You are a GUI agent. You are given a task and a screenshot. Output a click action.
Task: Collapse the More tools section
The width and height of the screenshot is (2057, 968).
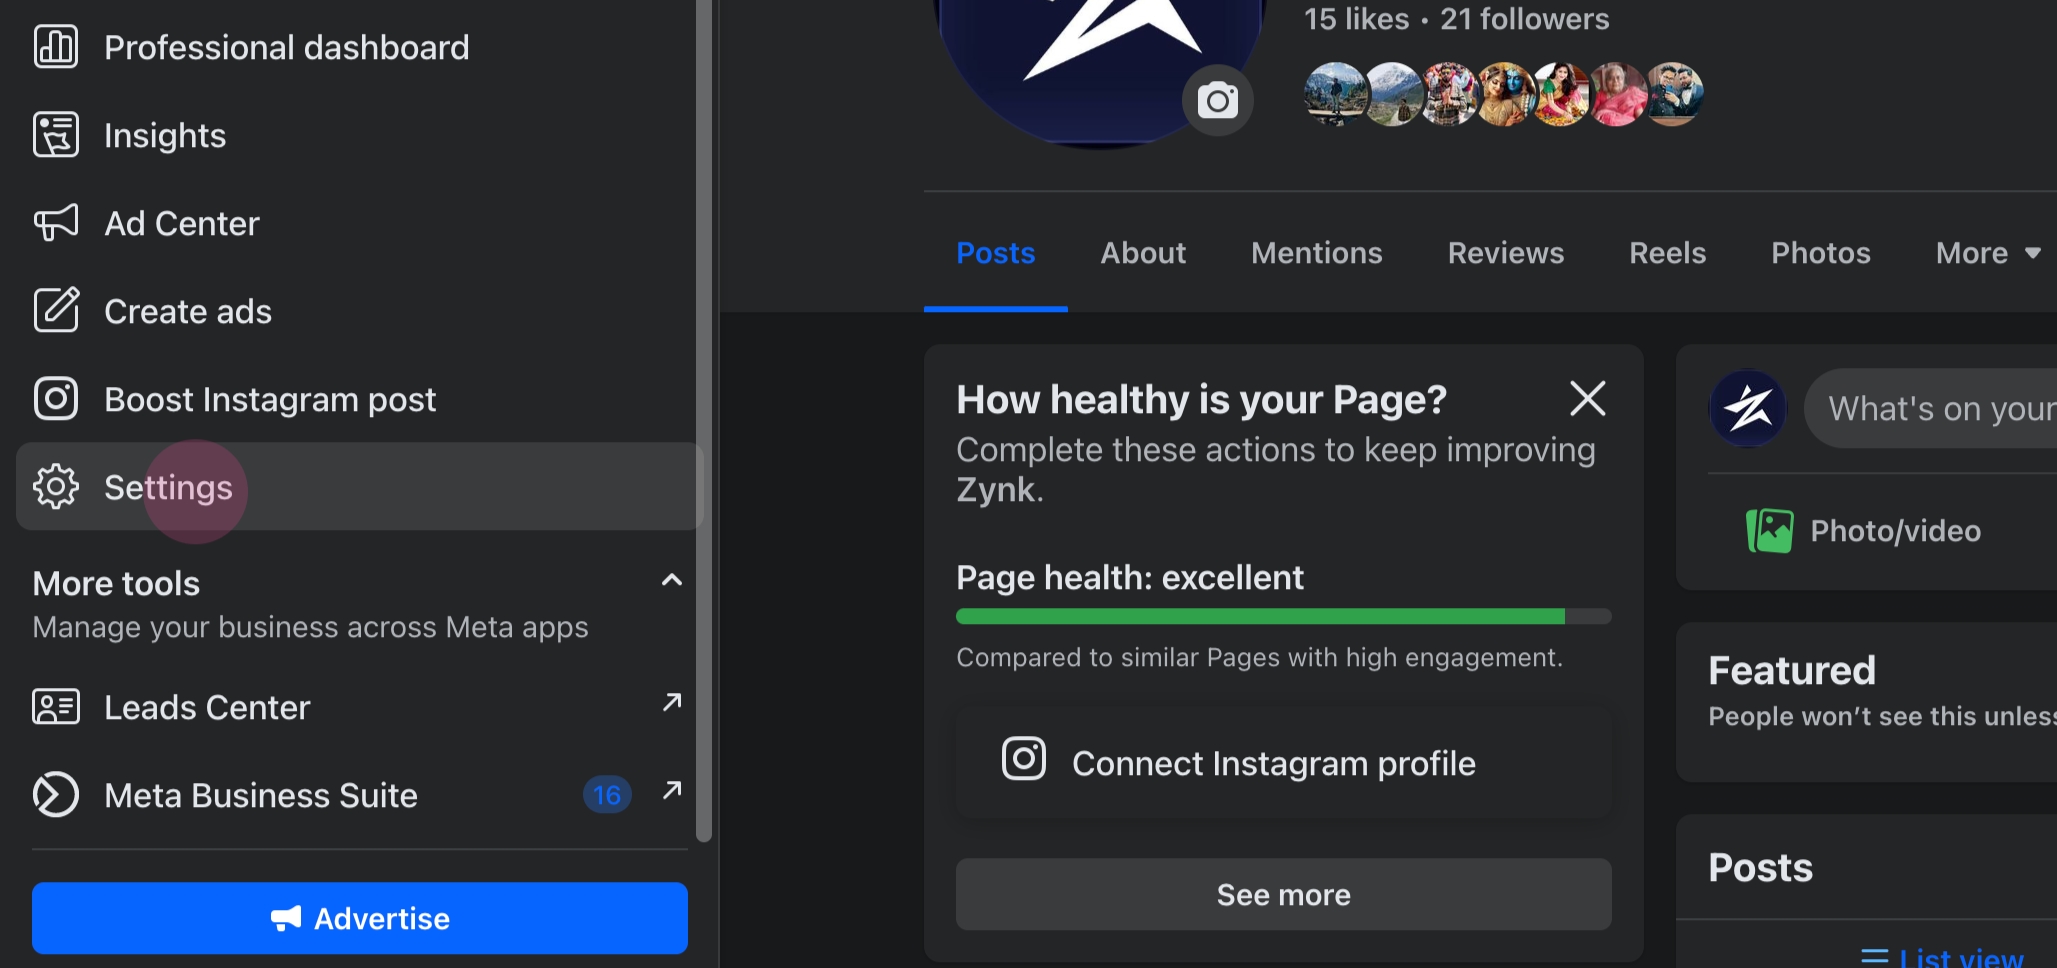tap(672, 581)
